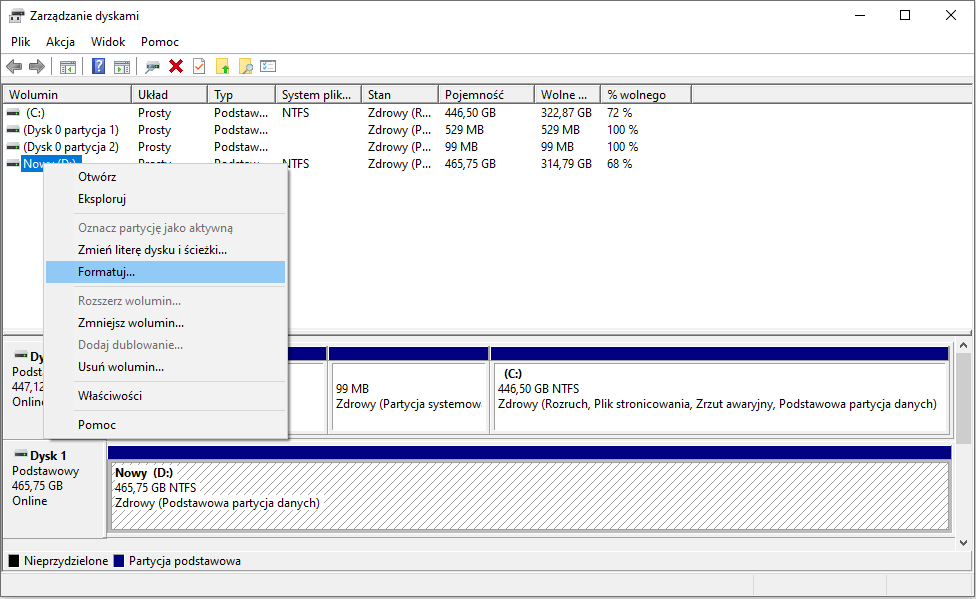Screen dimensions: 976x599
Task: Open the Akcja menu in the menu bar
Action: 60,42
